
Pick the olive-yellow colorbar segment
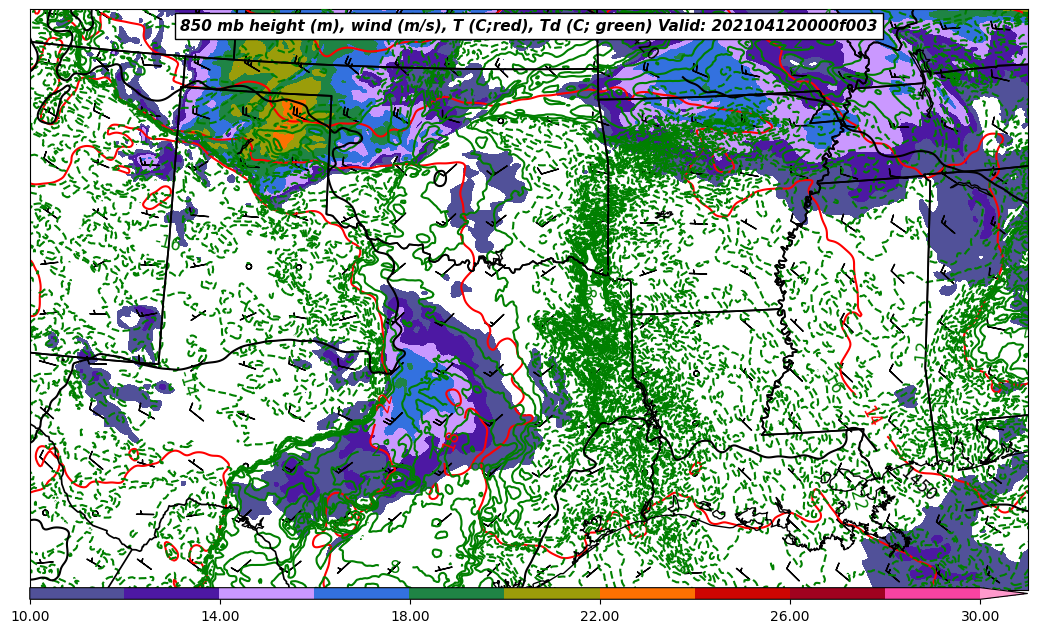pyautogui.click(x=552, y=593)
